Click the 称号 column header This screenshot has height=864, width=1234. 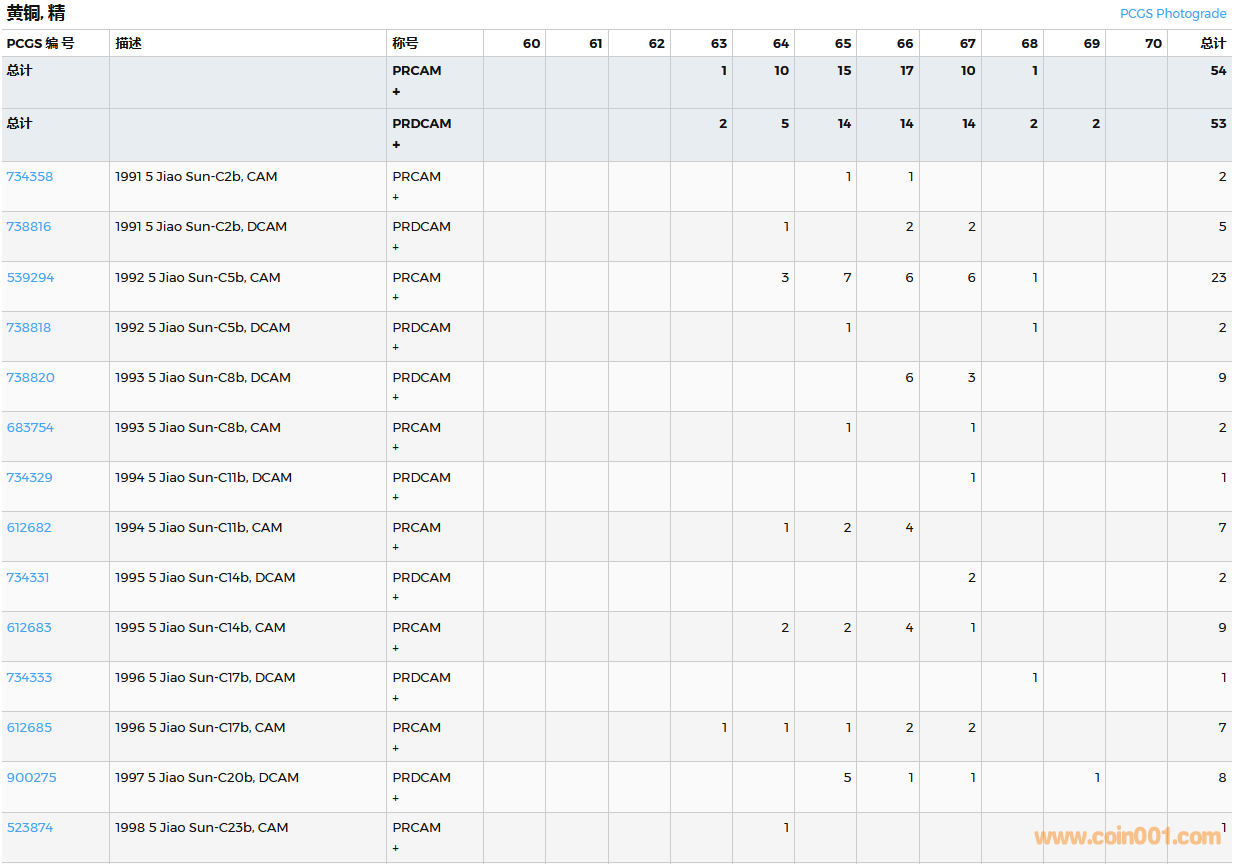coord(405,44)
